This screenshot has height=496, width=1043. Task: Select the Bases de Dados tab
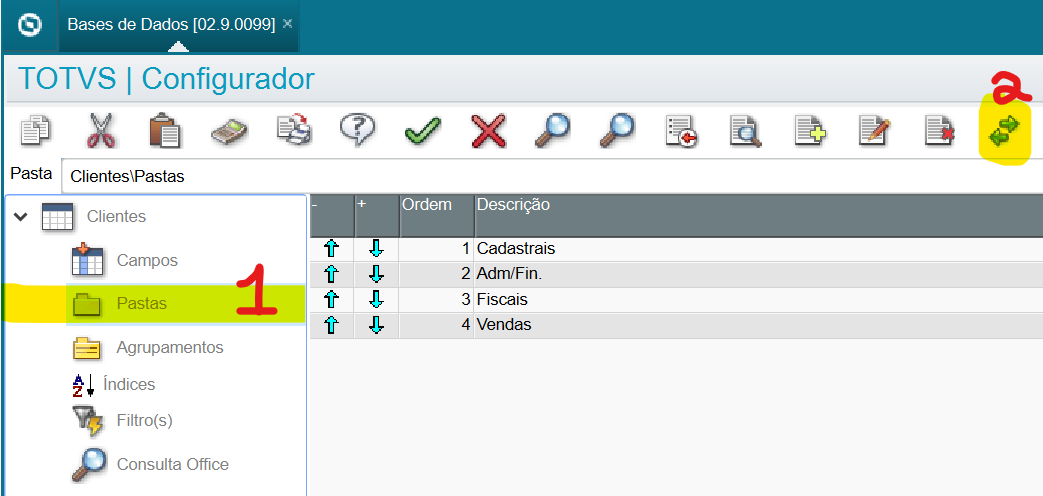(172, 25)
